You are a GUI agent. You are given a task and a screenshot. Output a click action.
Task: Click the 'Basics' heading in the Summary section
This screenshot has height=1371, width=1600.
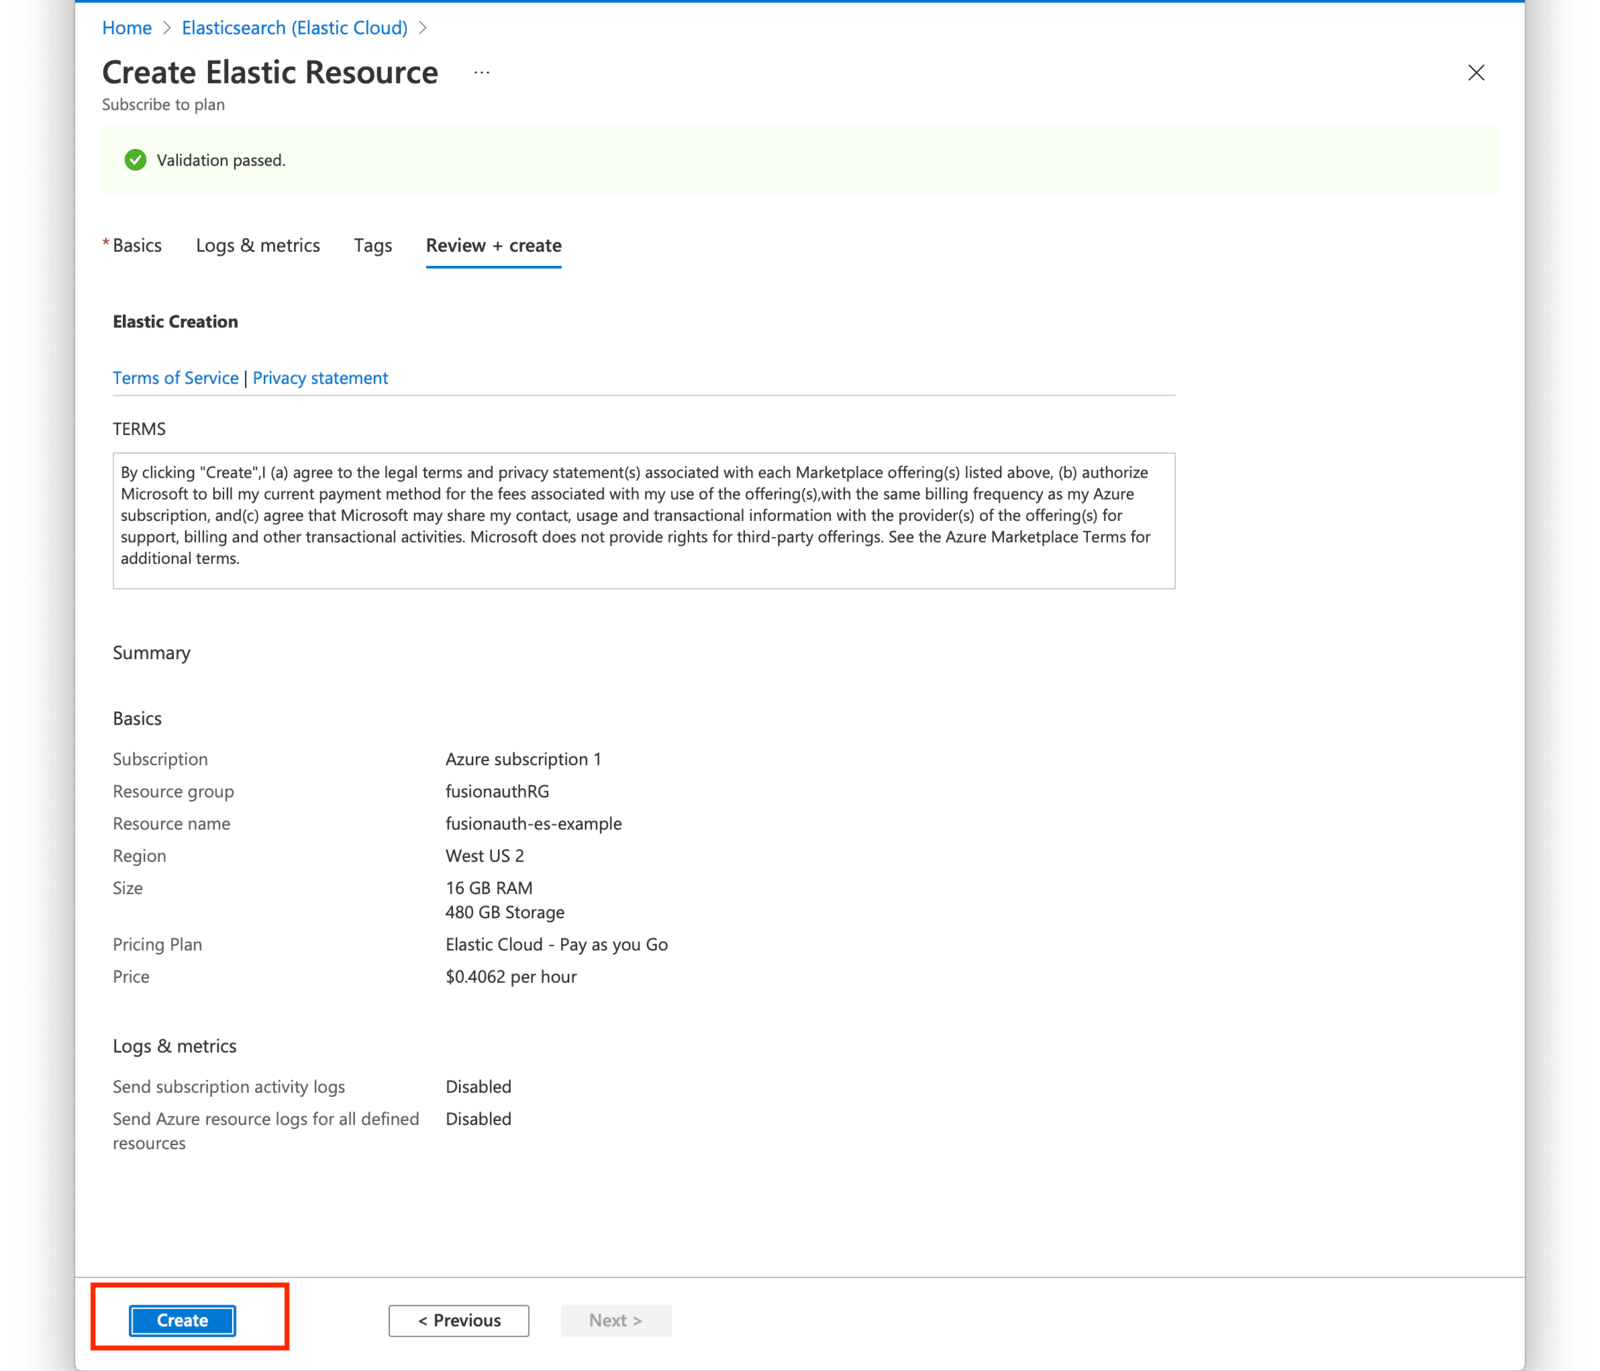pyautogui.click(x=137, y=719)
